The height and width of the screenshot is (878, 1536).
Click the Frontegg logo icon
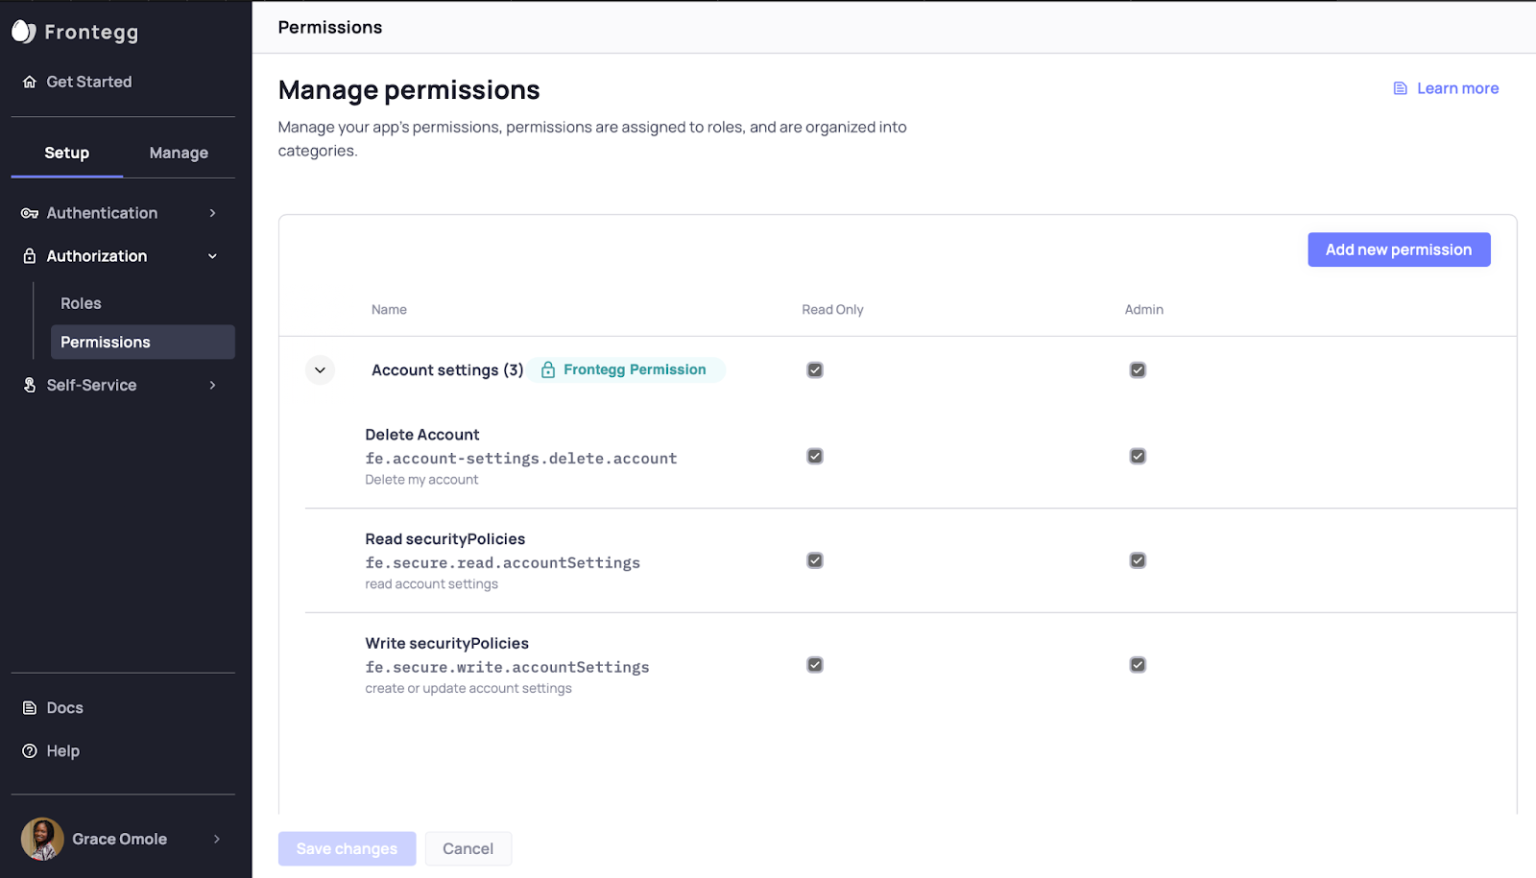click(x=24, y=32)
